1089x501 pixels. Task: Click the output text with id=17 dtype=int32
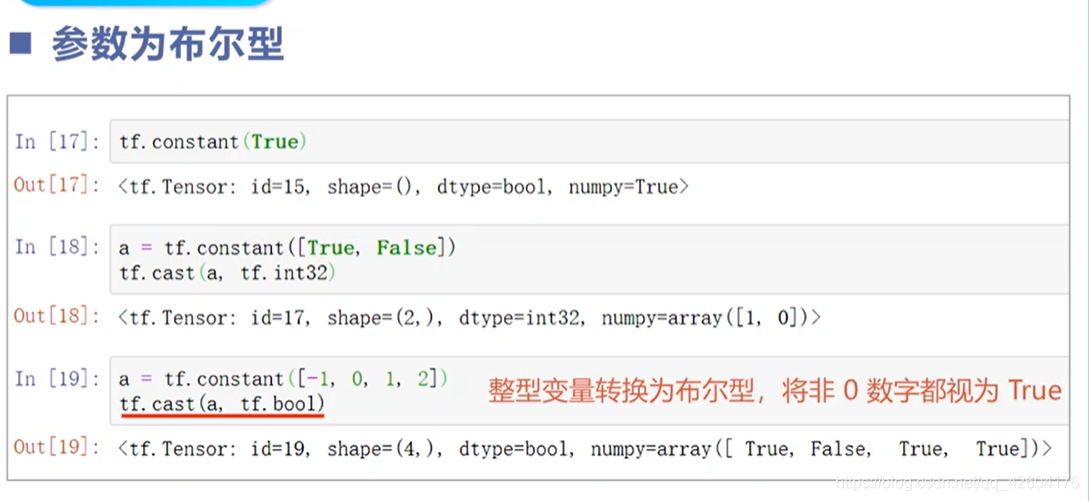[469, 318]
